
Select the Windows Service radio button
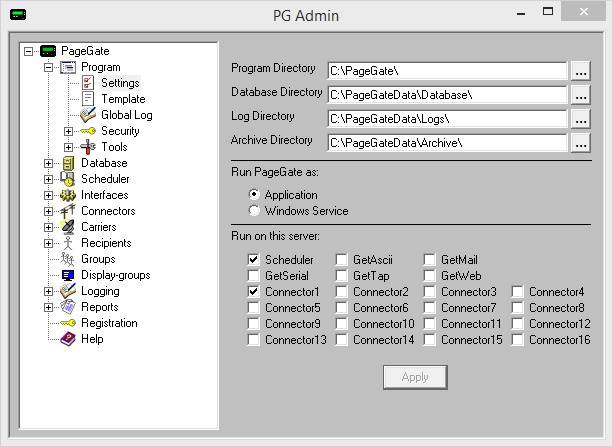coord(254,210)
